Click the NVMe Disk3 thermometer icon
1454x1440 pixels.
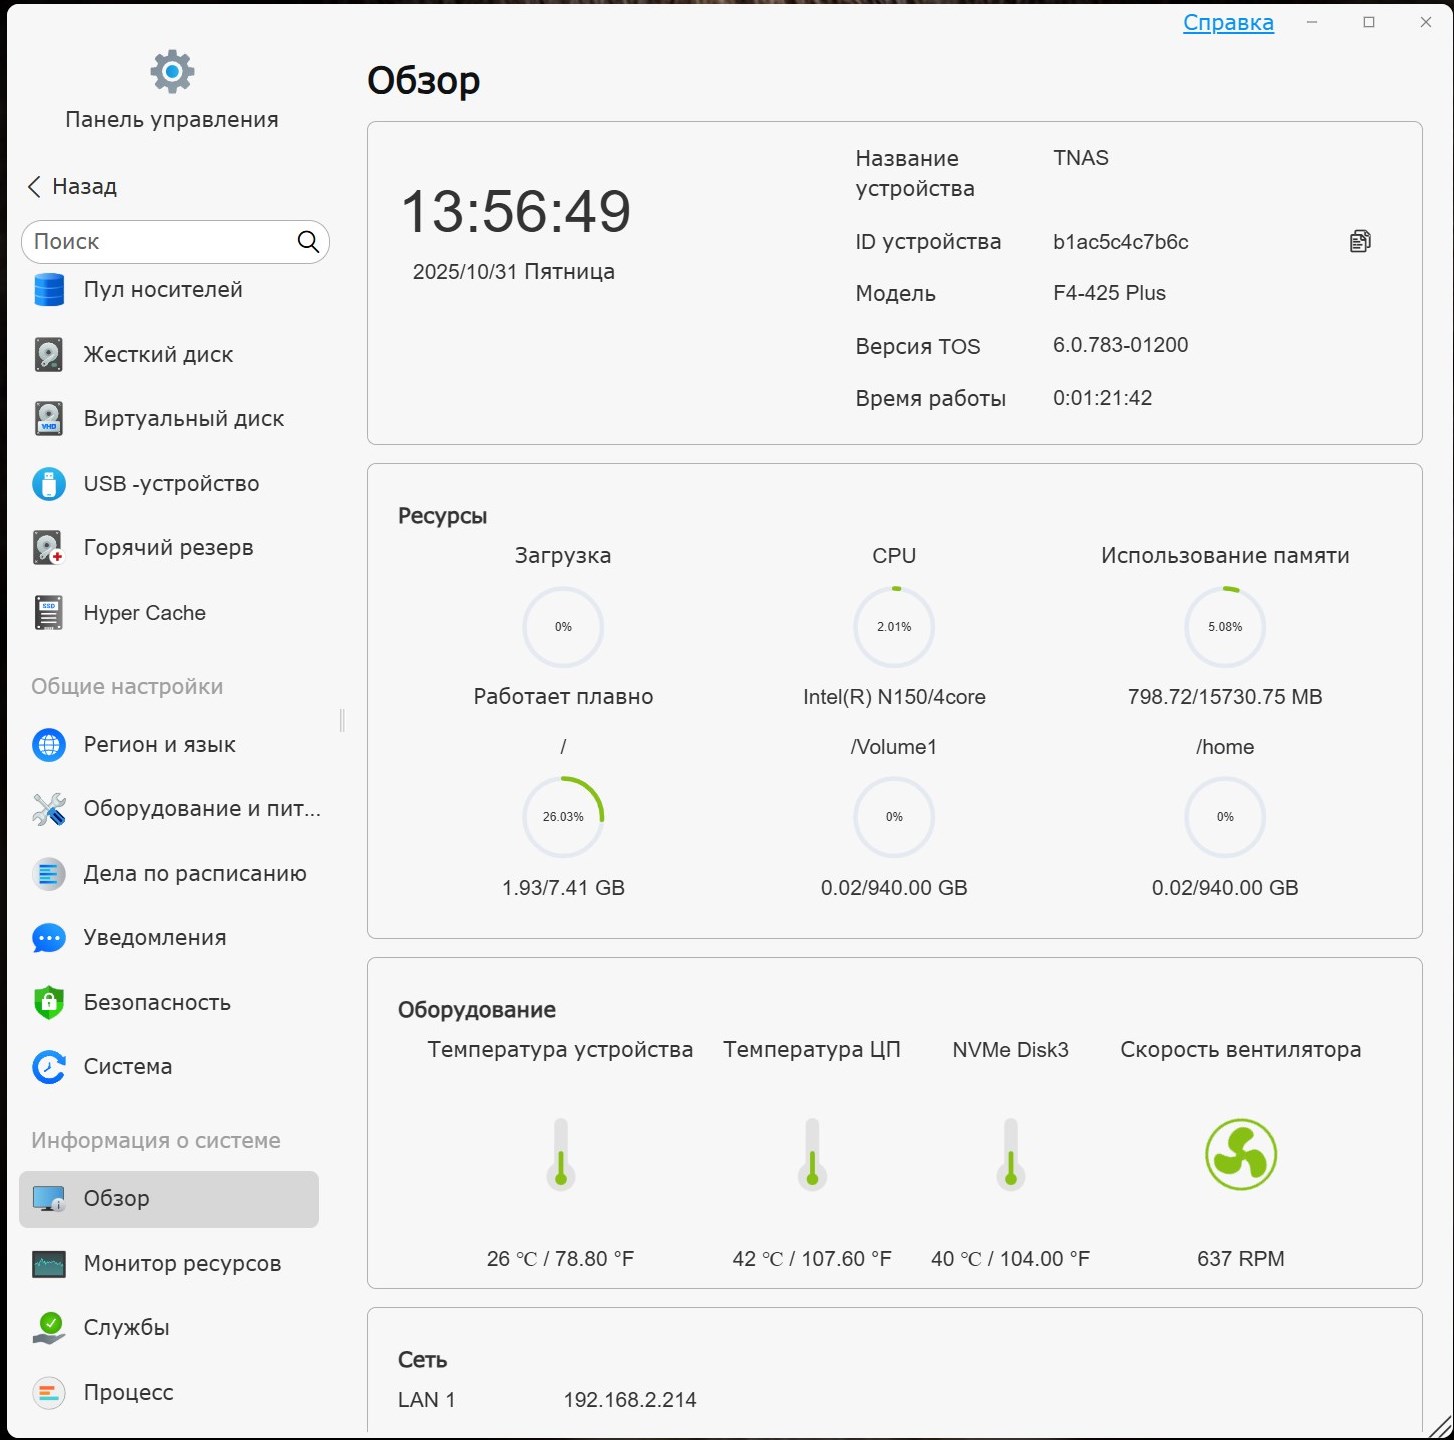[1011, 1153]
